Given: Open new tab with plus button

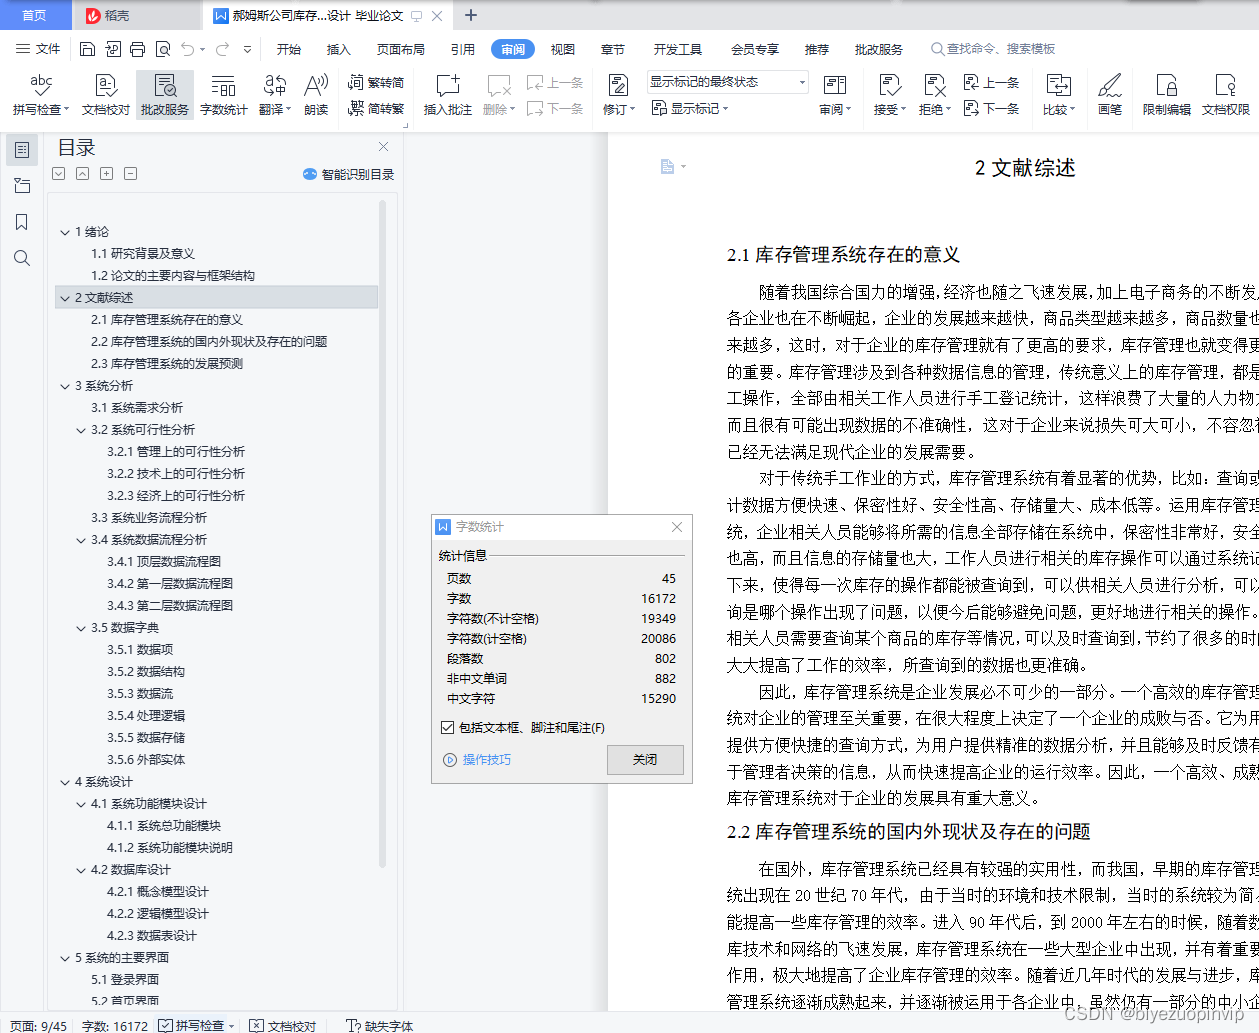Looking at the screenshot, I should point(471,15).
